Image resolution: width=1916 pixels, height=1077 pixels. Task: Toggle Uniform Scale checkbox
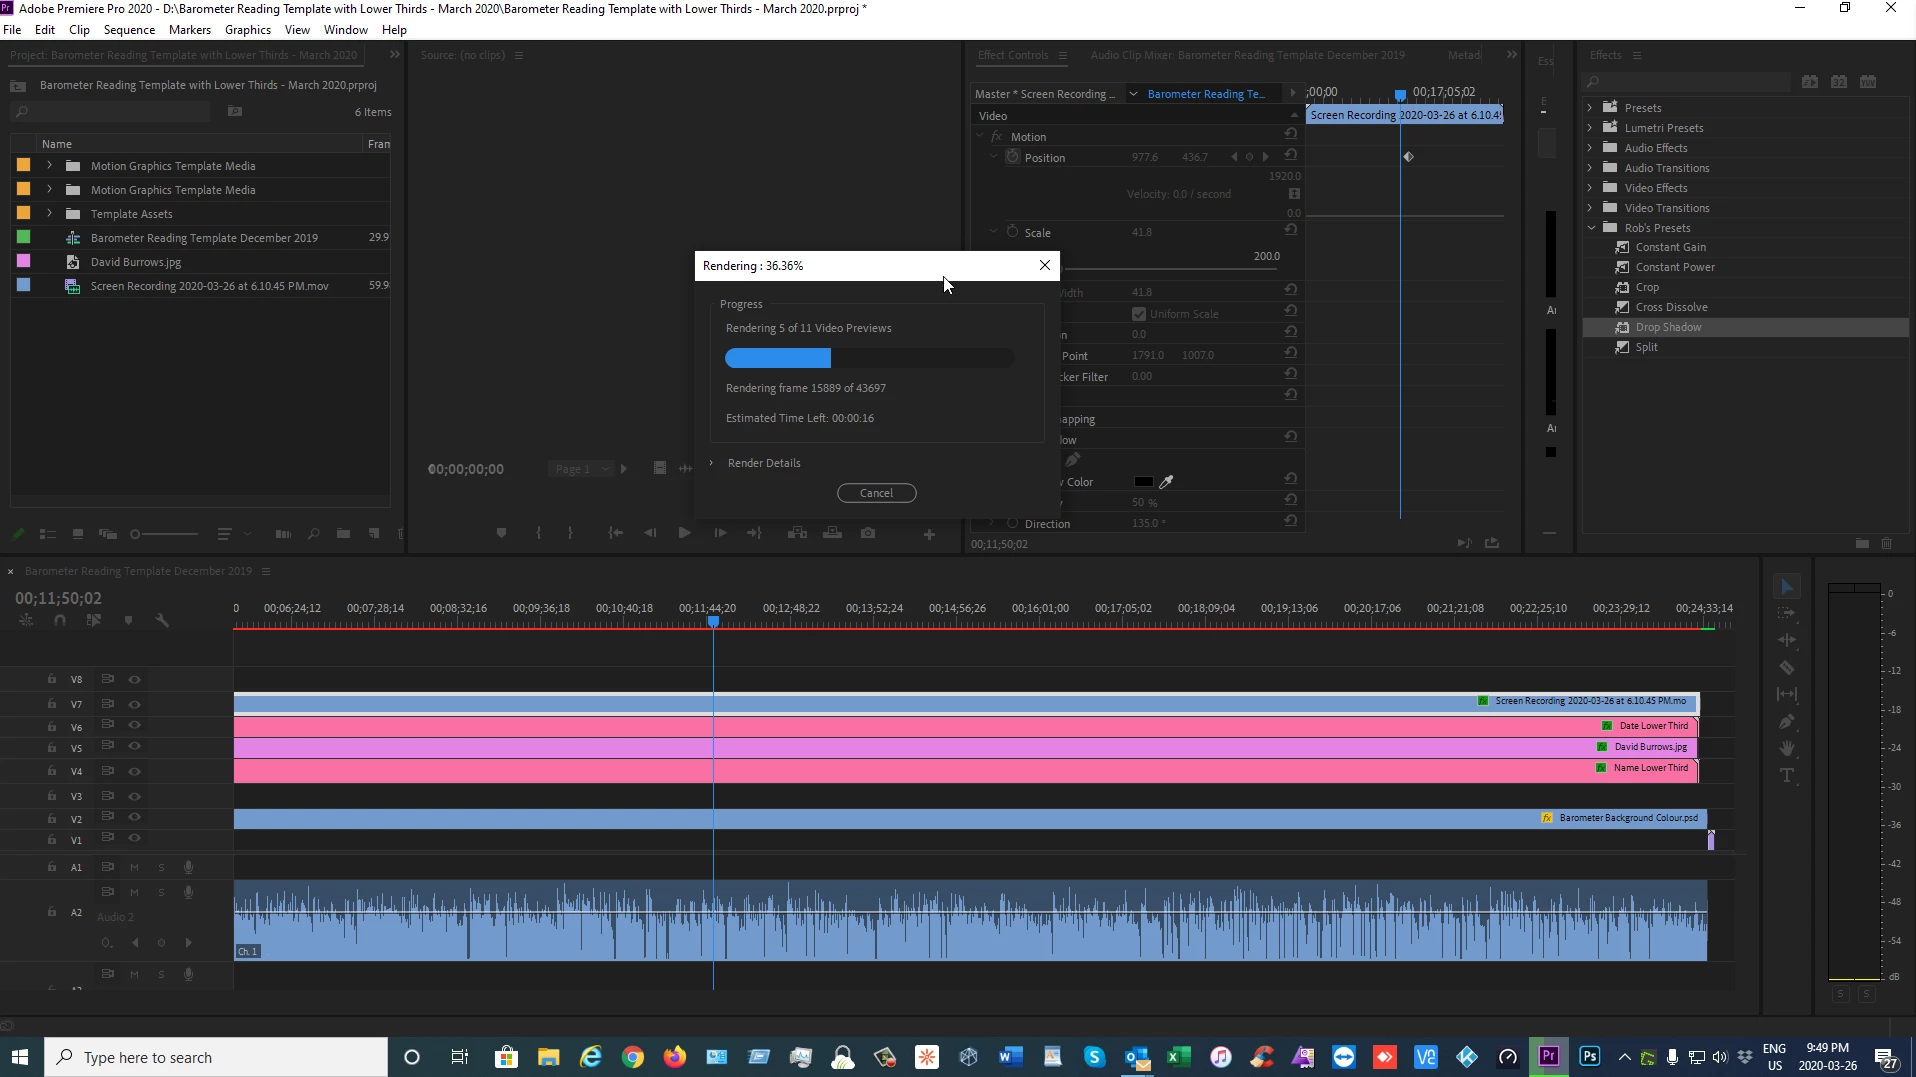(1138, 314)
